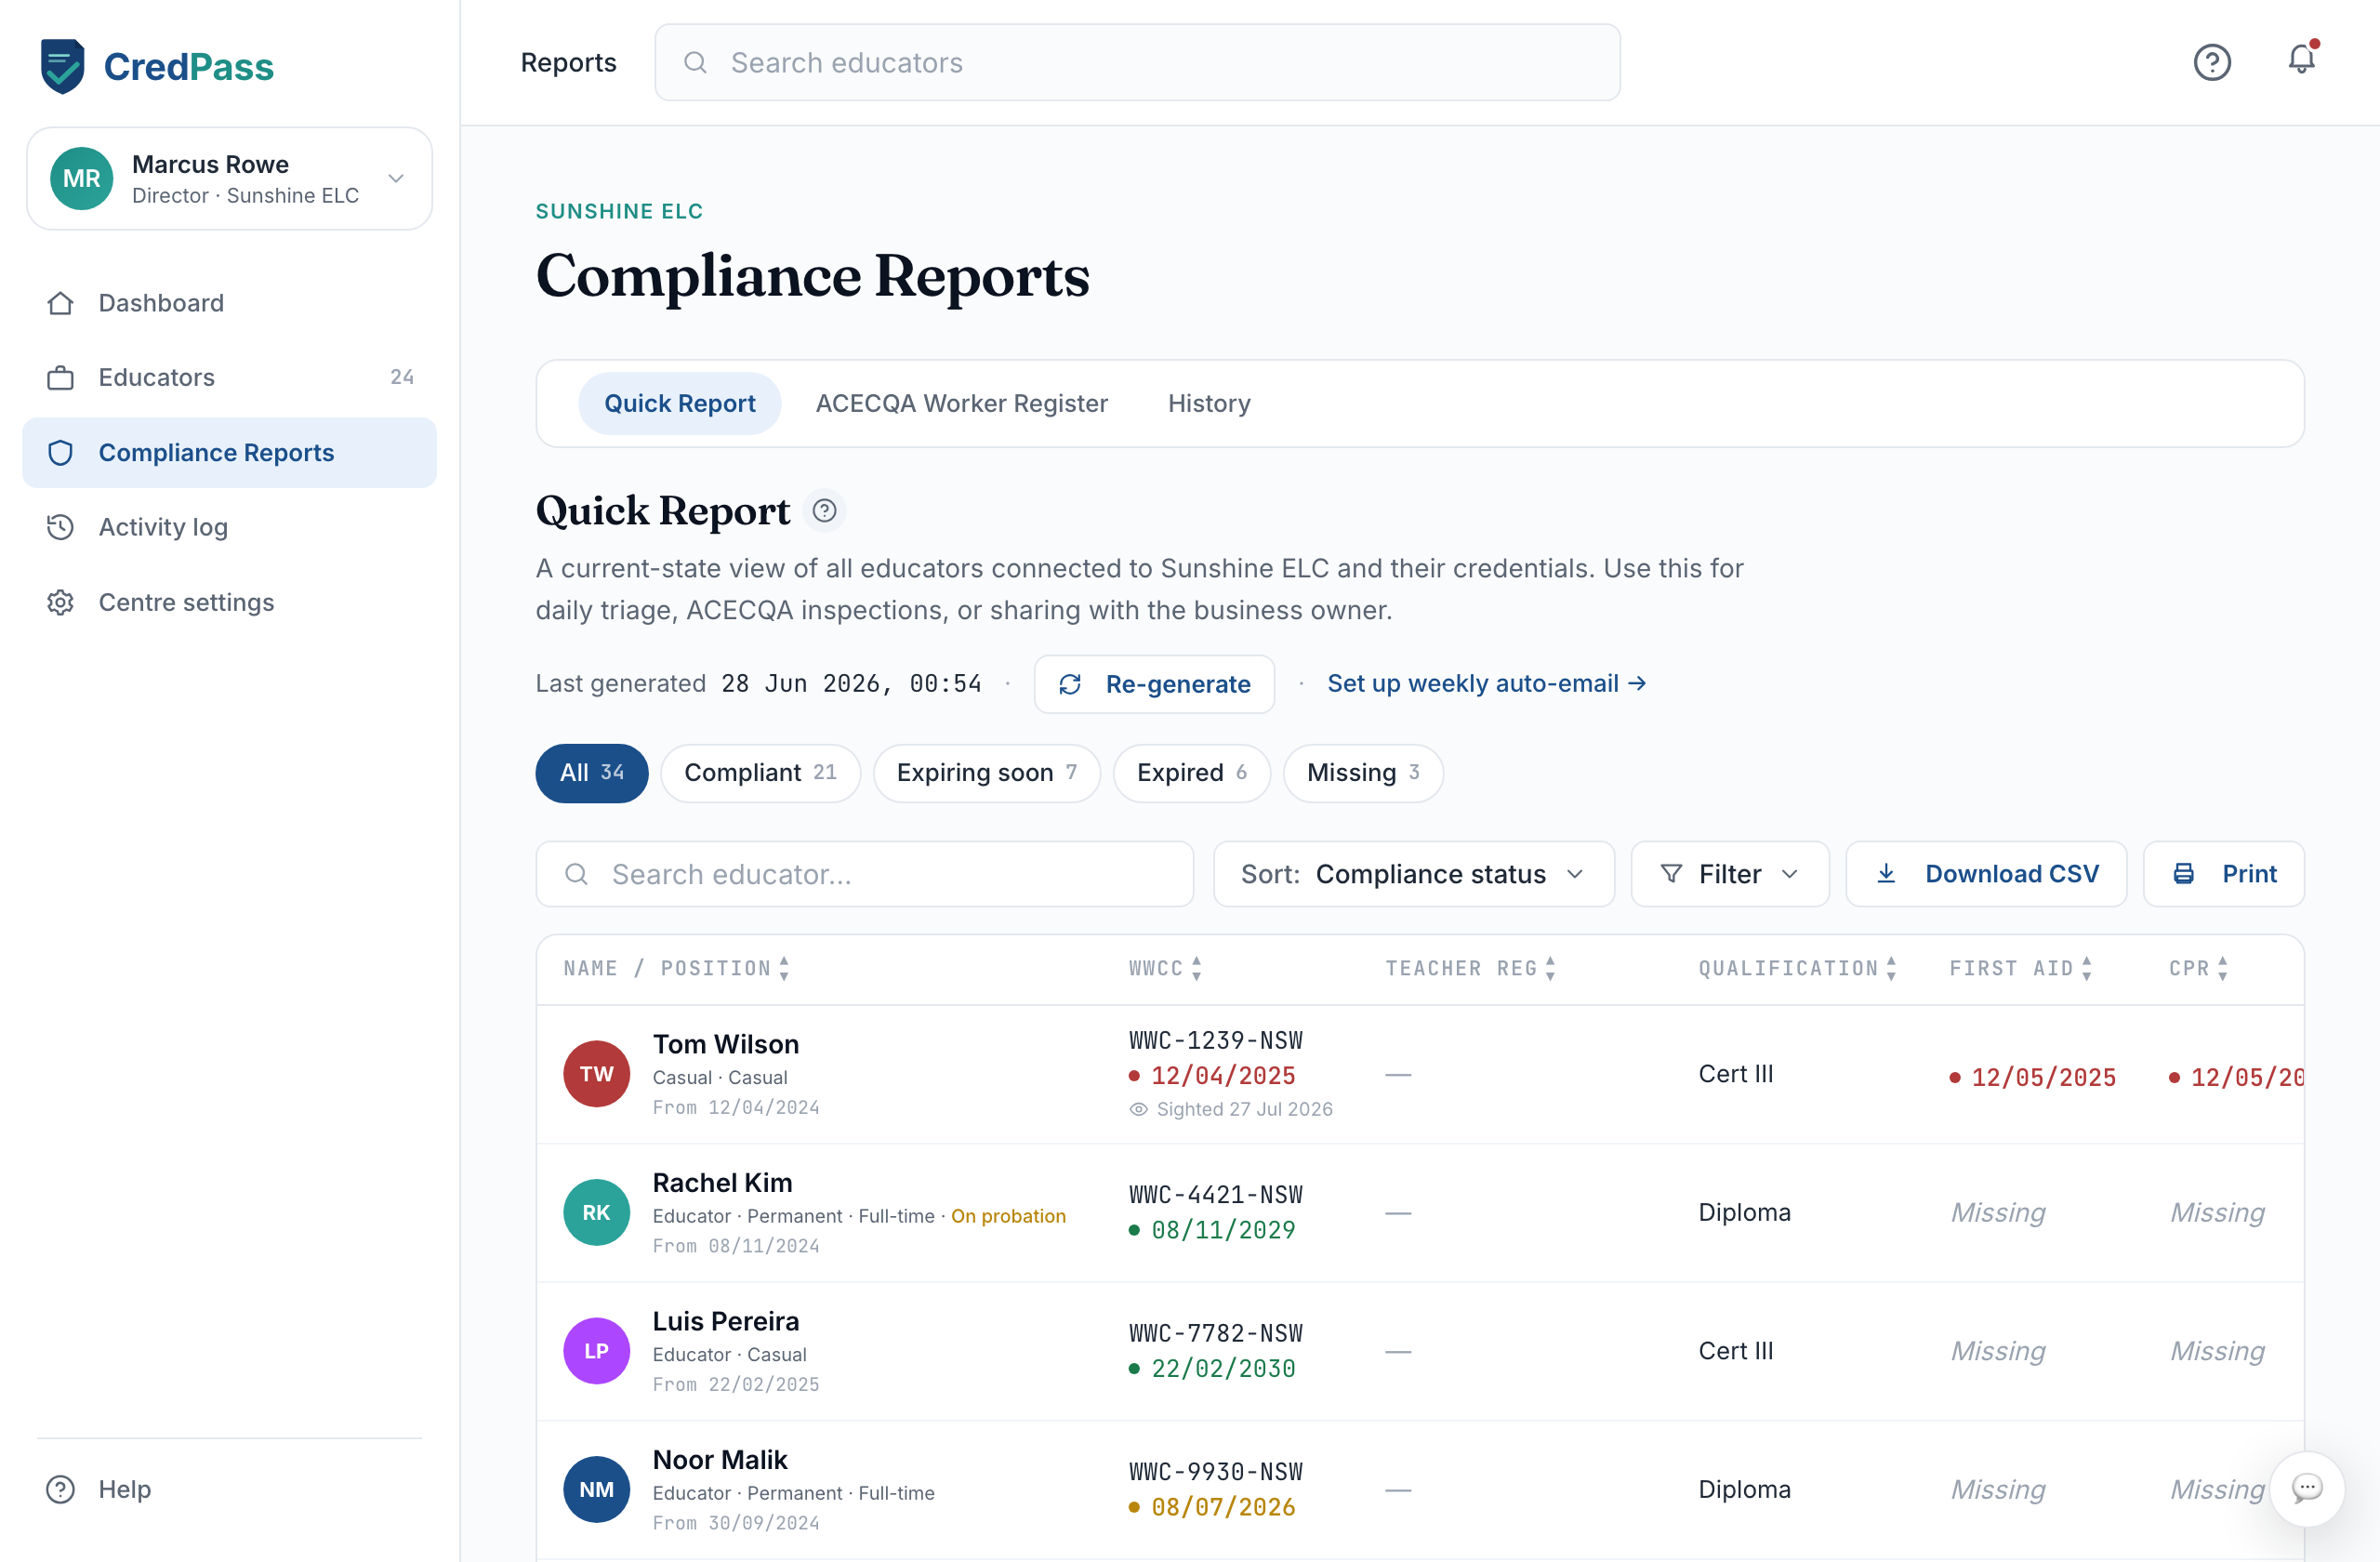Click Download CSV button
The width and height of the screenshot is (2380, 1562).
(1986, 874)
